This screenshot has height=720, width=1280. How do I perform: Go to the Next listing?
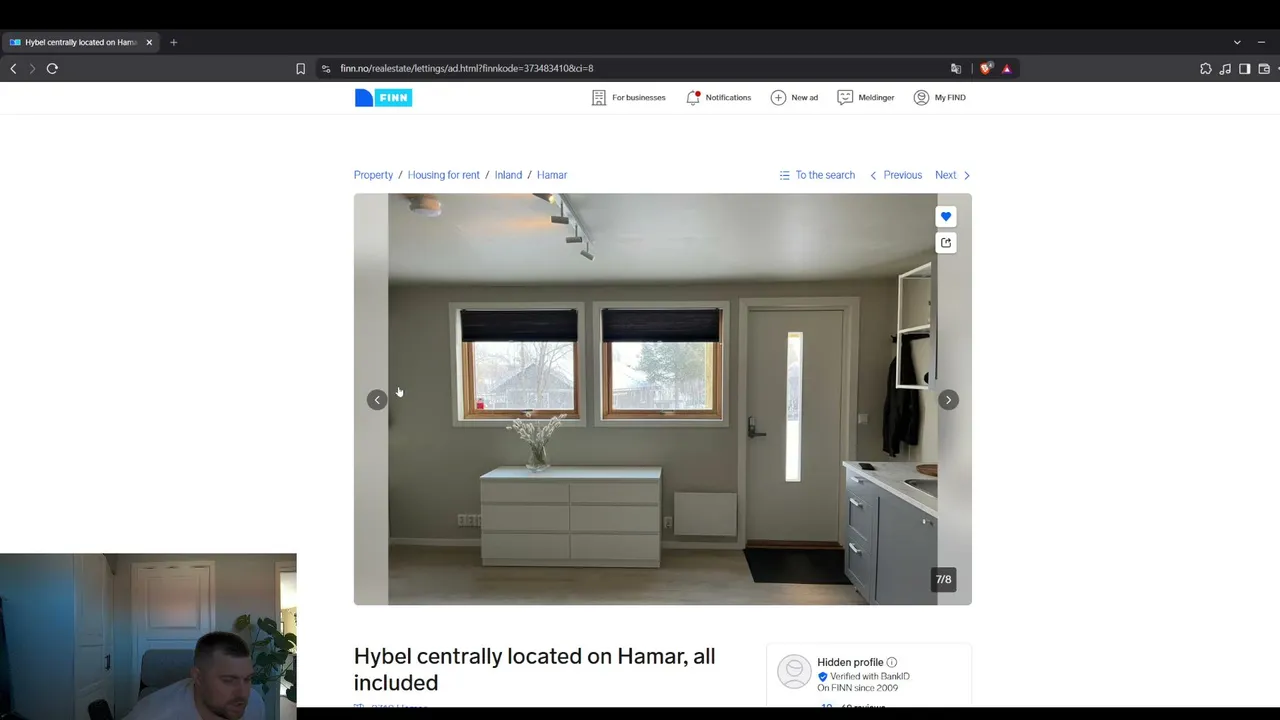(x=953, y=175)
